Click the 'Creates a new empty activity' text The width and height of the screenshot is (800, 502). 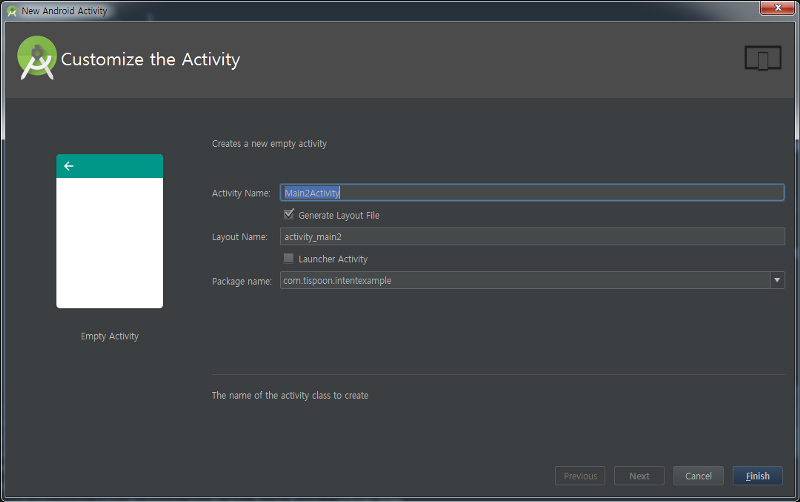tap(269, 144)
